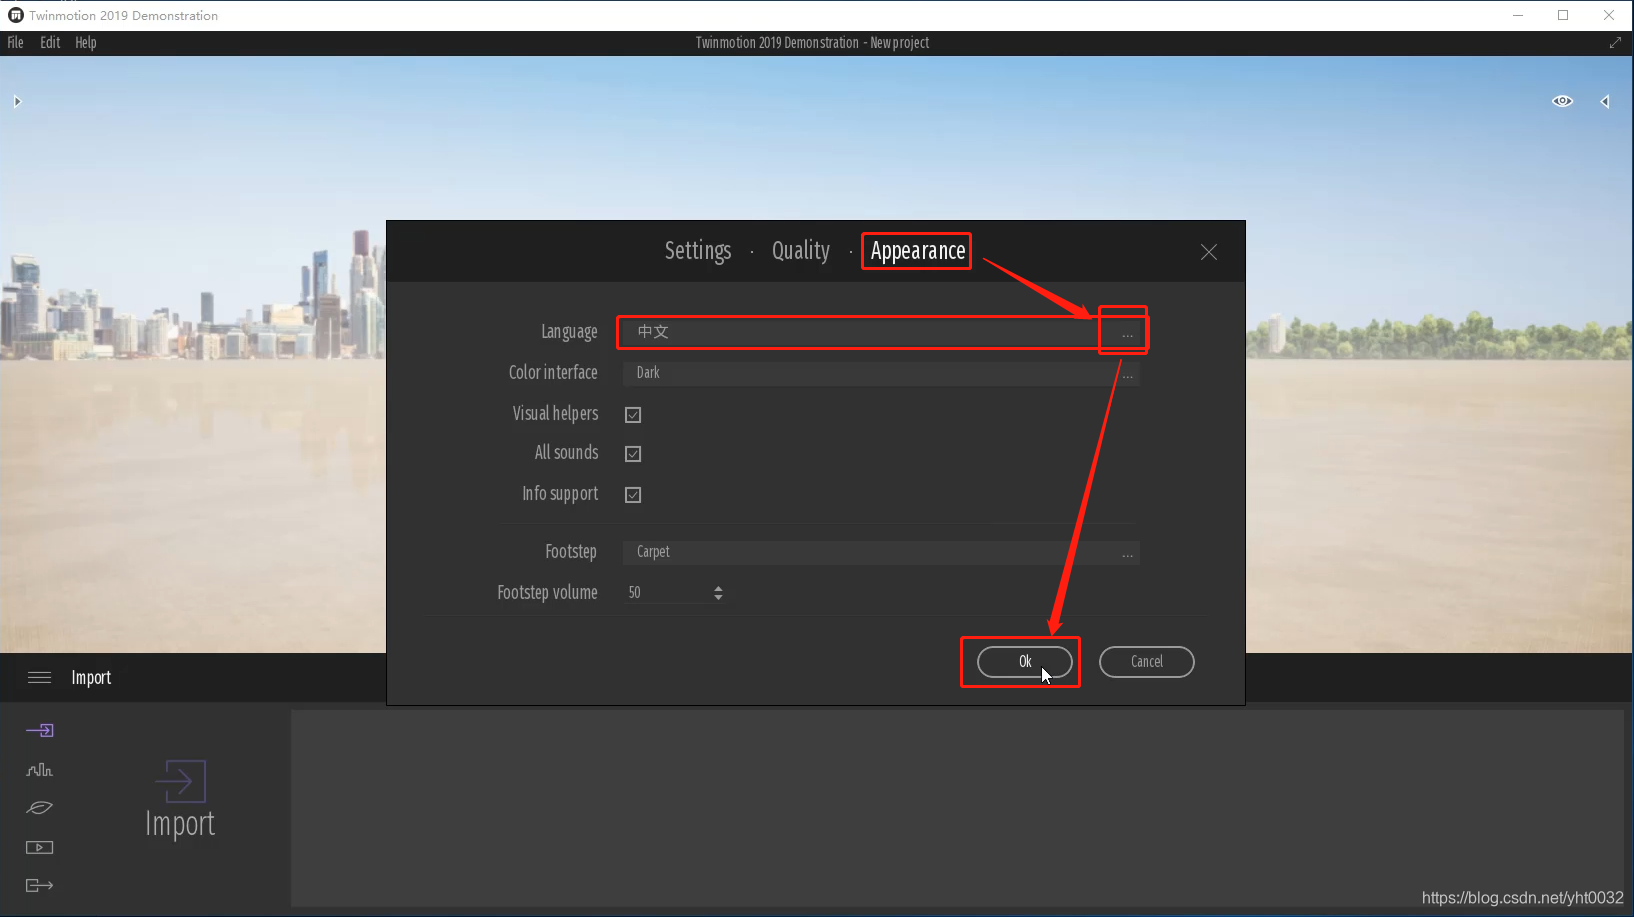
Task: Confirm settings with the Ok button
Action: [1025, 662]
